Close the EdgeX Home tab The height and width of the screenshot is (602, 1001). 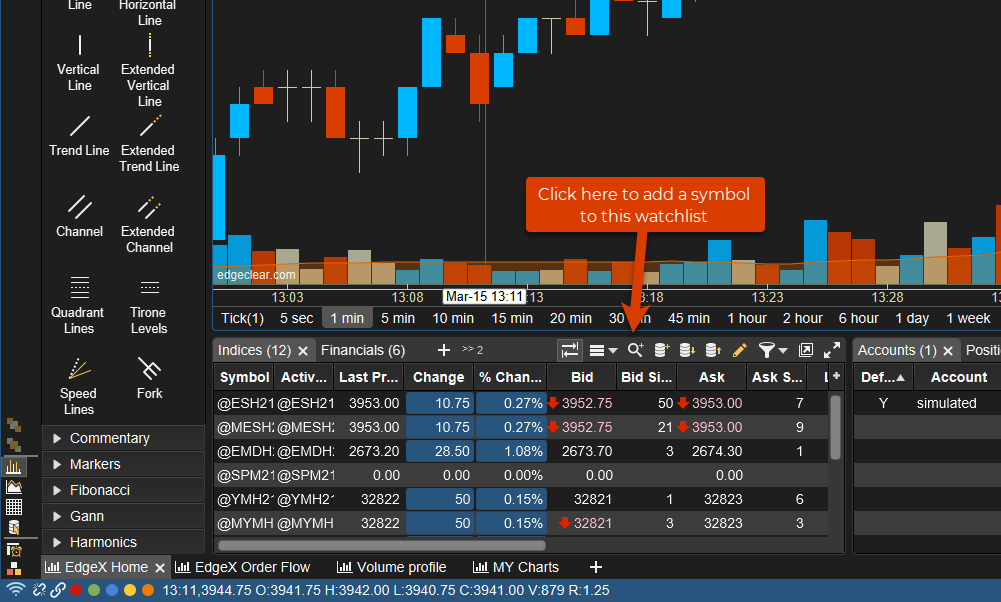click(x=160, y=568)
